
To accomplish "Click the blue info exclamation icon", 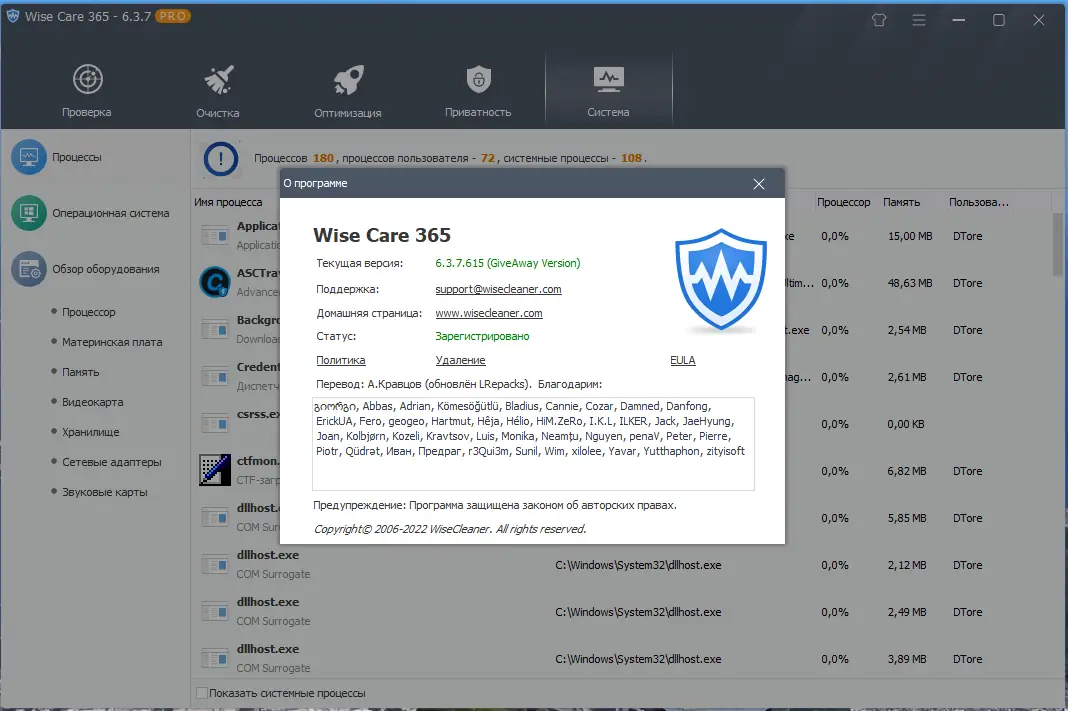I will point(221,159).
